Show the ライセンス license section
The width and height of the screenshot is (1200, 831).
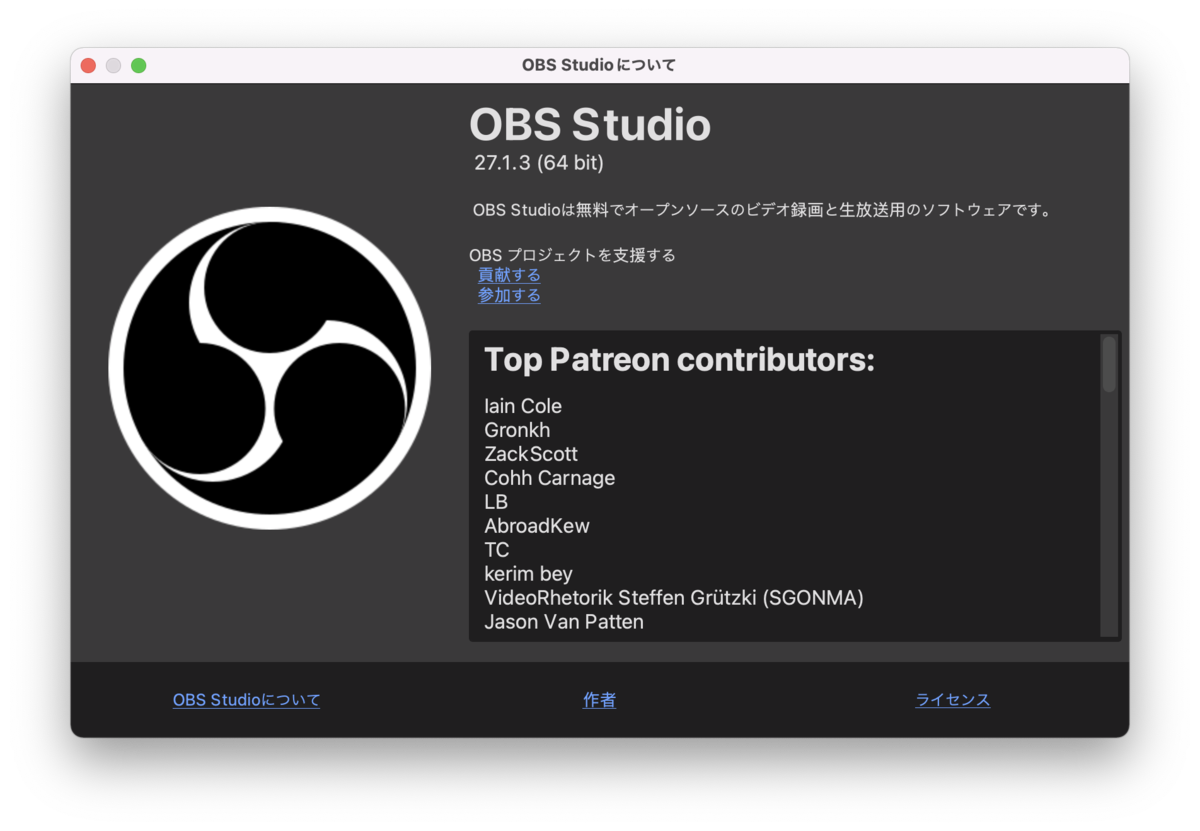click(952, 700)
